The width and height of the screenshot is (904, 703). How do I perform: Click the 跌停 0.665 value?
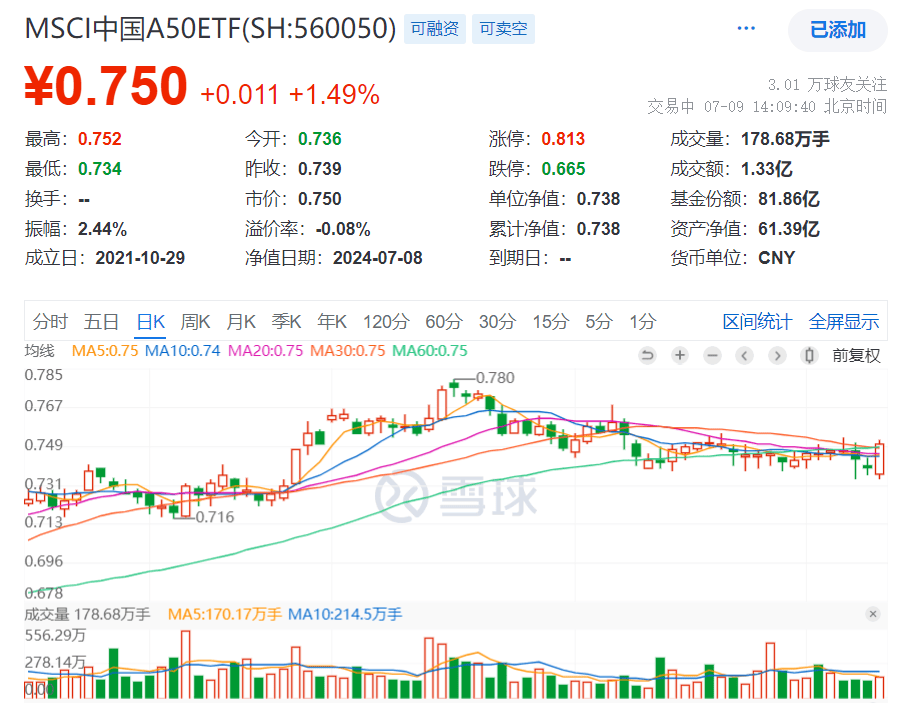coord(563,169)
